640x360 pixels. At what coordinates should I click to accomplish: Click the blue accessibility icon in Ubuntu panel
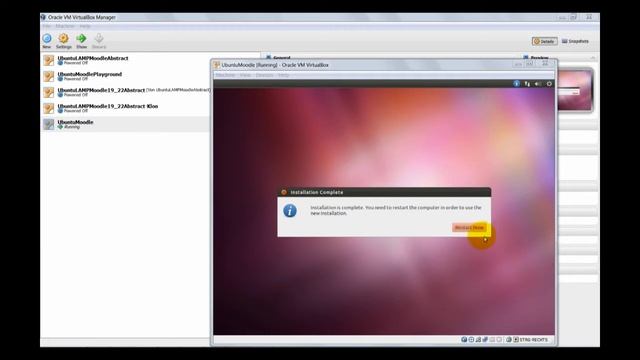(516, 83)
